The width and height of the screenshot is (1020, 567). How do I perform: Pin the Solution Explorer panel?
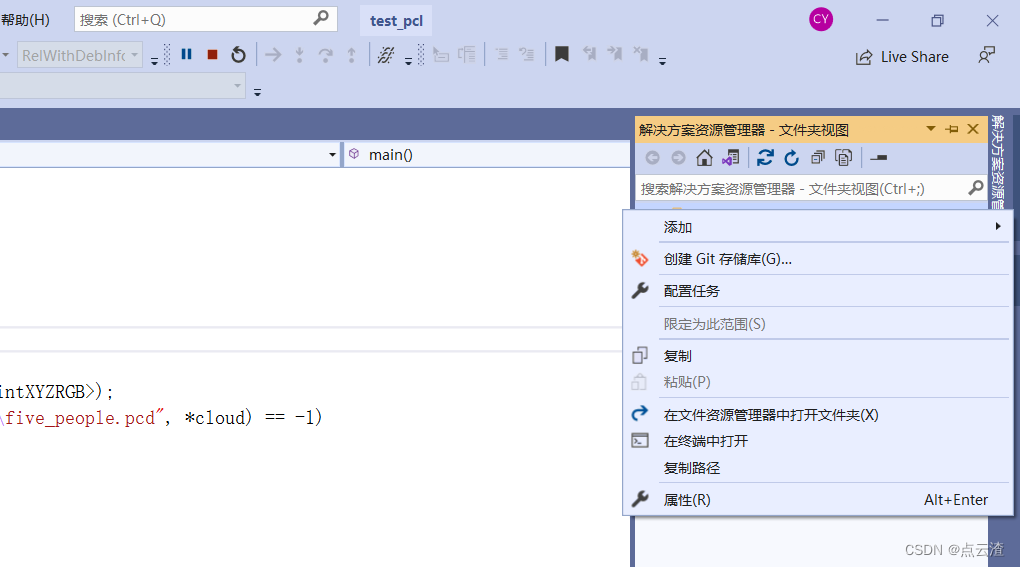point(952,129)
